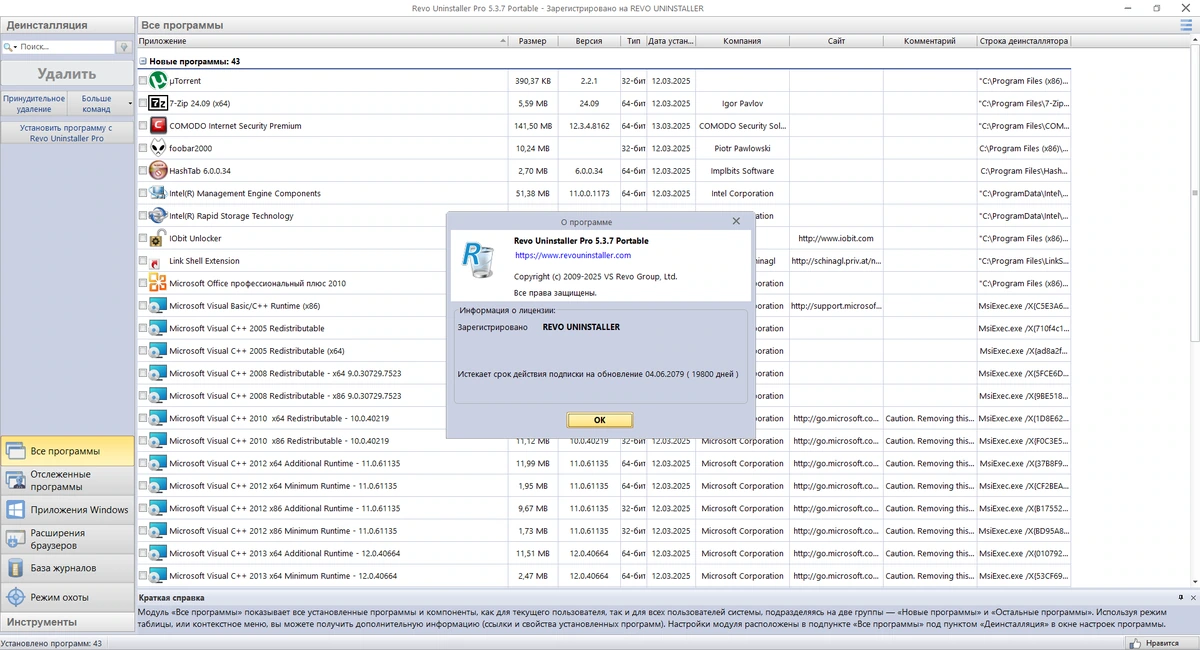Check Visual C++ 2013 x64 Additional Runtime checkbox
Image resolution: width=1200 pixels, height=650 pixels.
[x=143, y=553]
